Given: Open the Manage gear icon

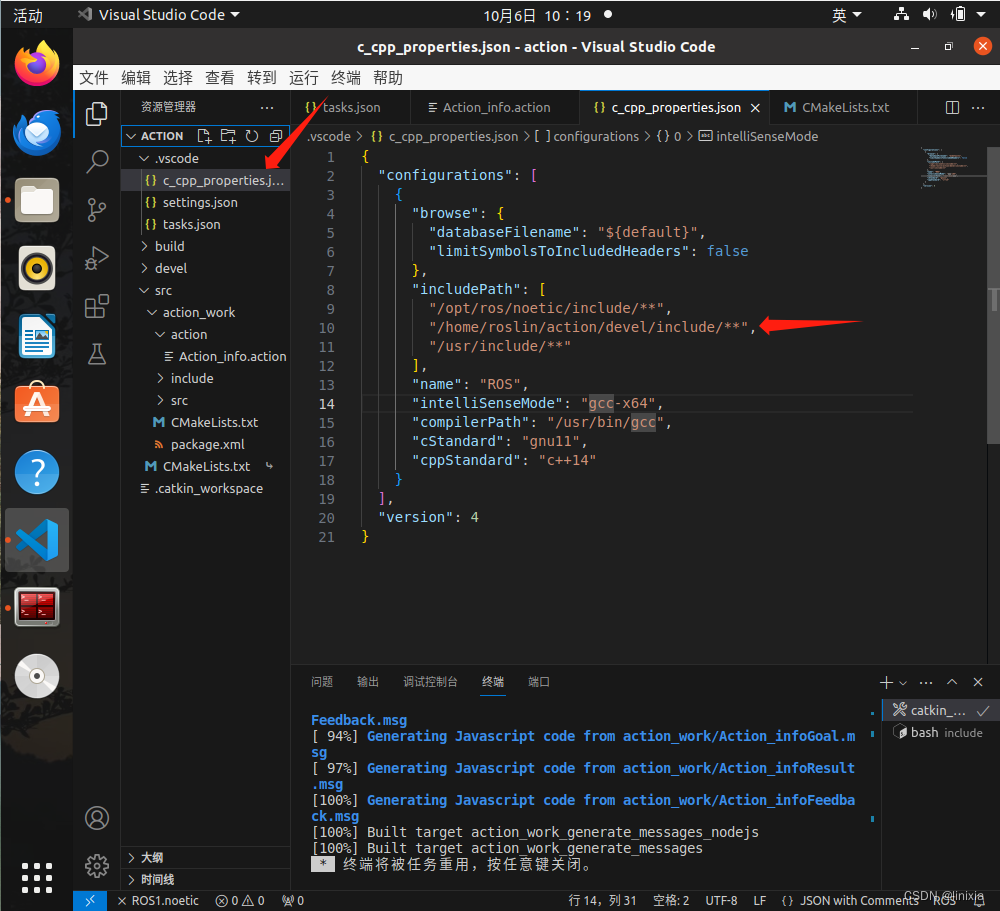Looking at the screenshot, I should pyautogui.click(x=97, y=866).
